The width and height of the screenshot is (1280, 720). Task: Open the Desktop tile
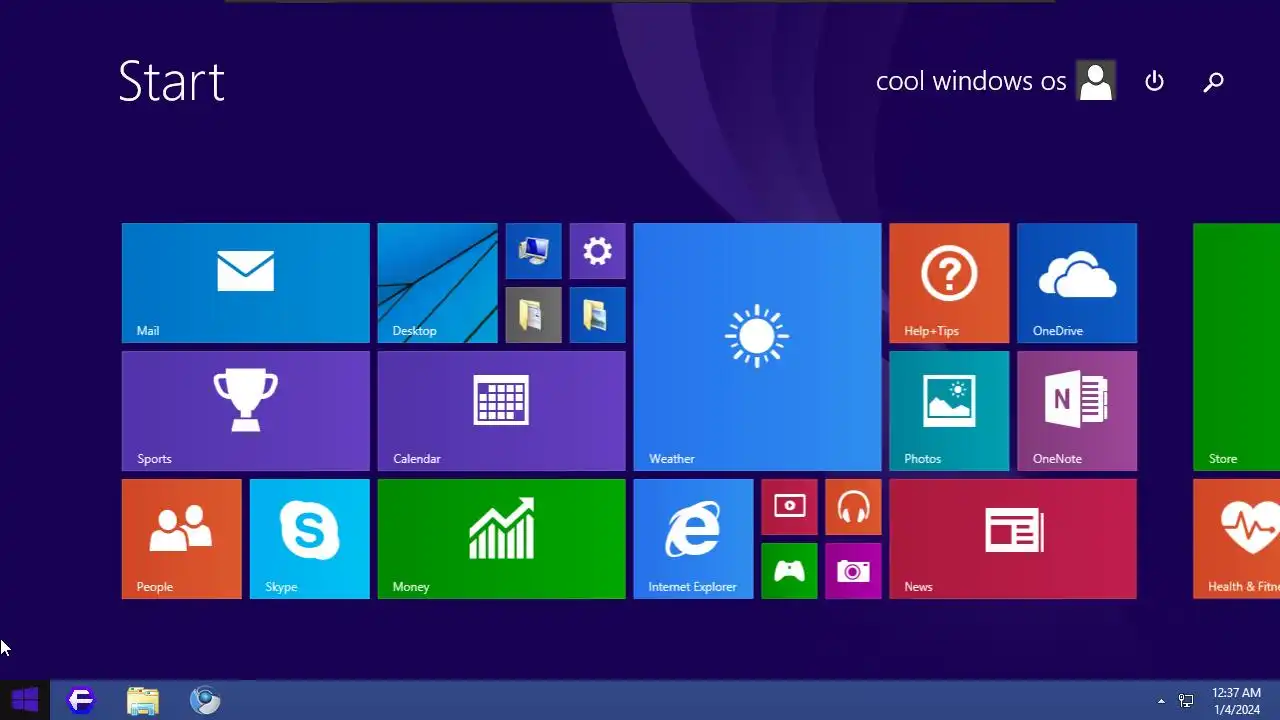click(x=437, y=283)
